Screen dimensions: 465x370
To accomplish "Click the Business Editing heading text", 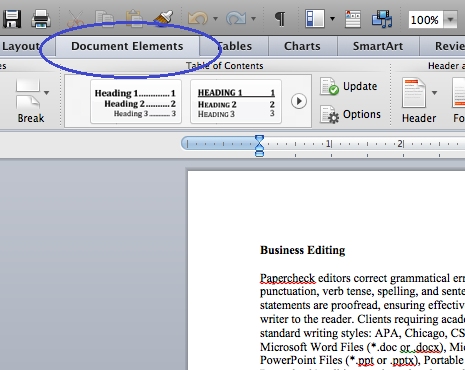I will coord(303,250).
